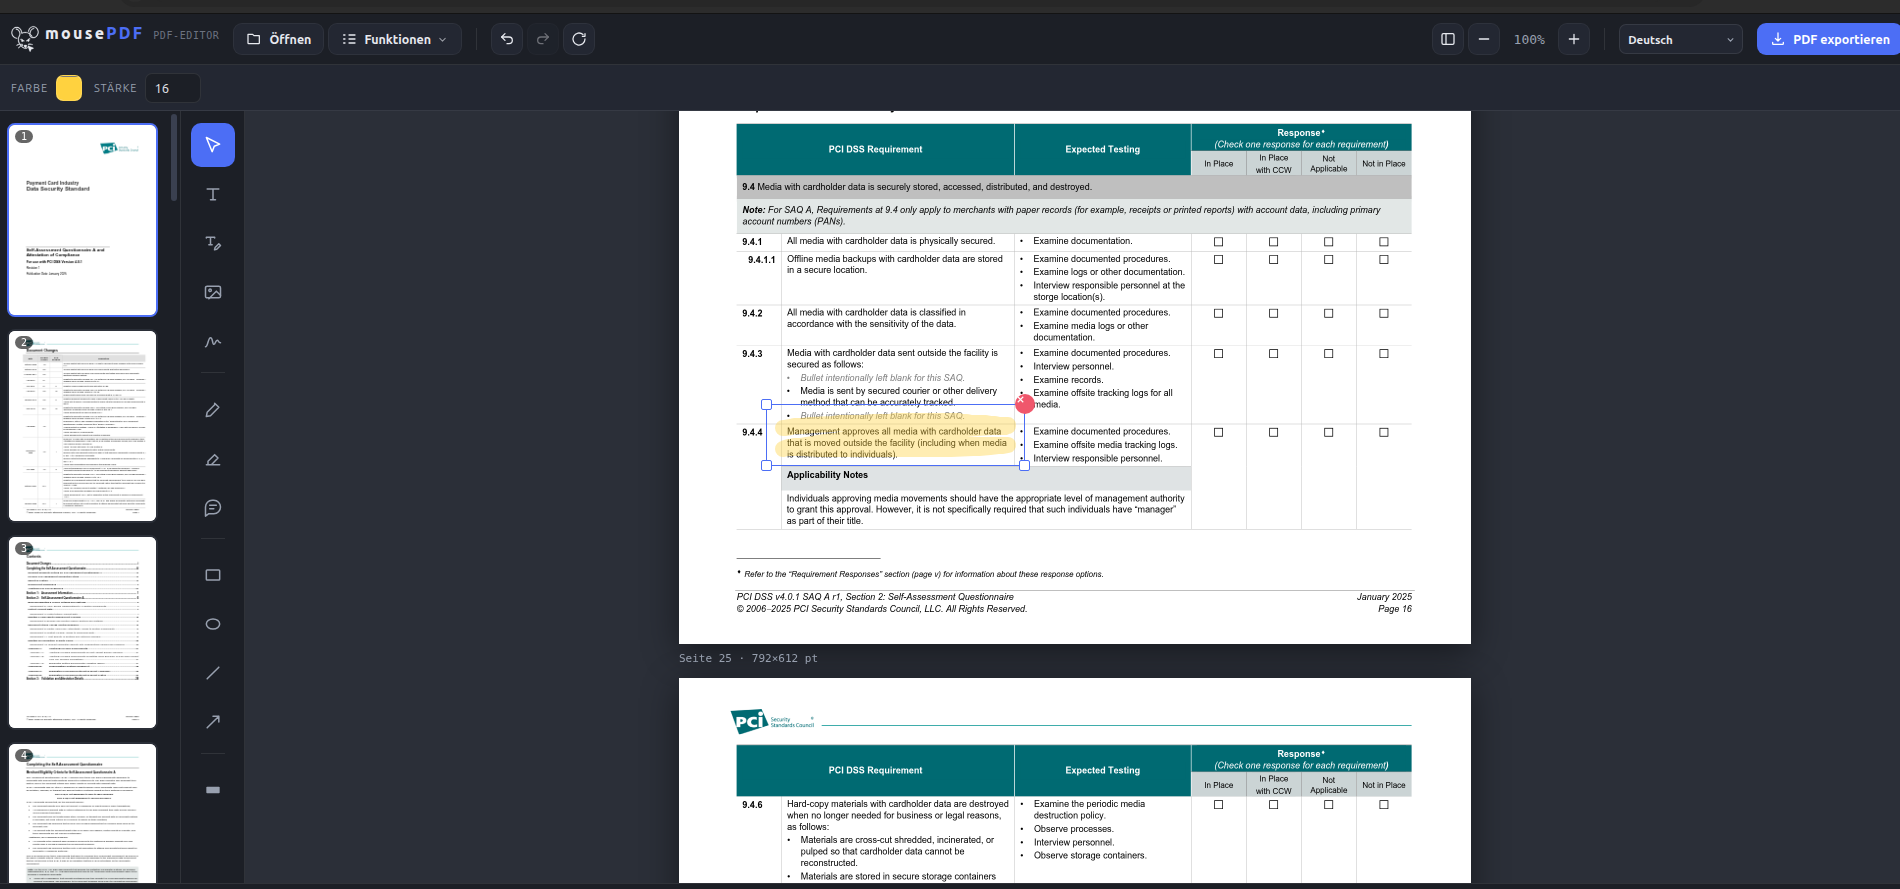Select the pointer selection tool

[x=213, y=145]
